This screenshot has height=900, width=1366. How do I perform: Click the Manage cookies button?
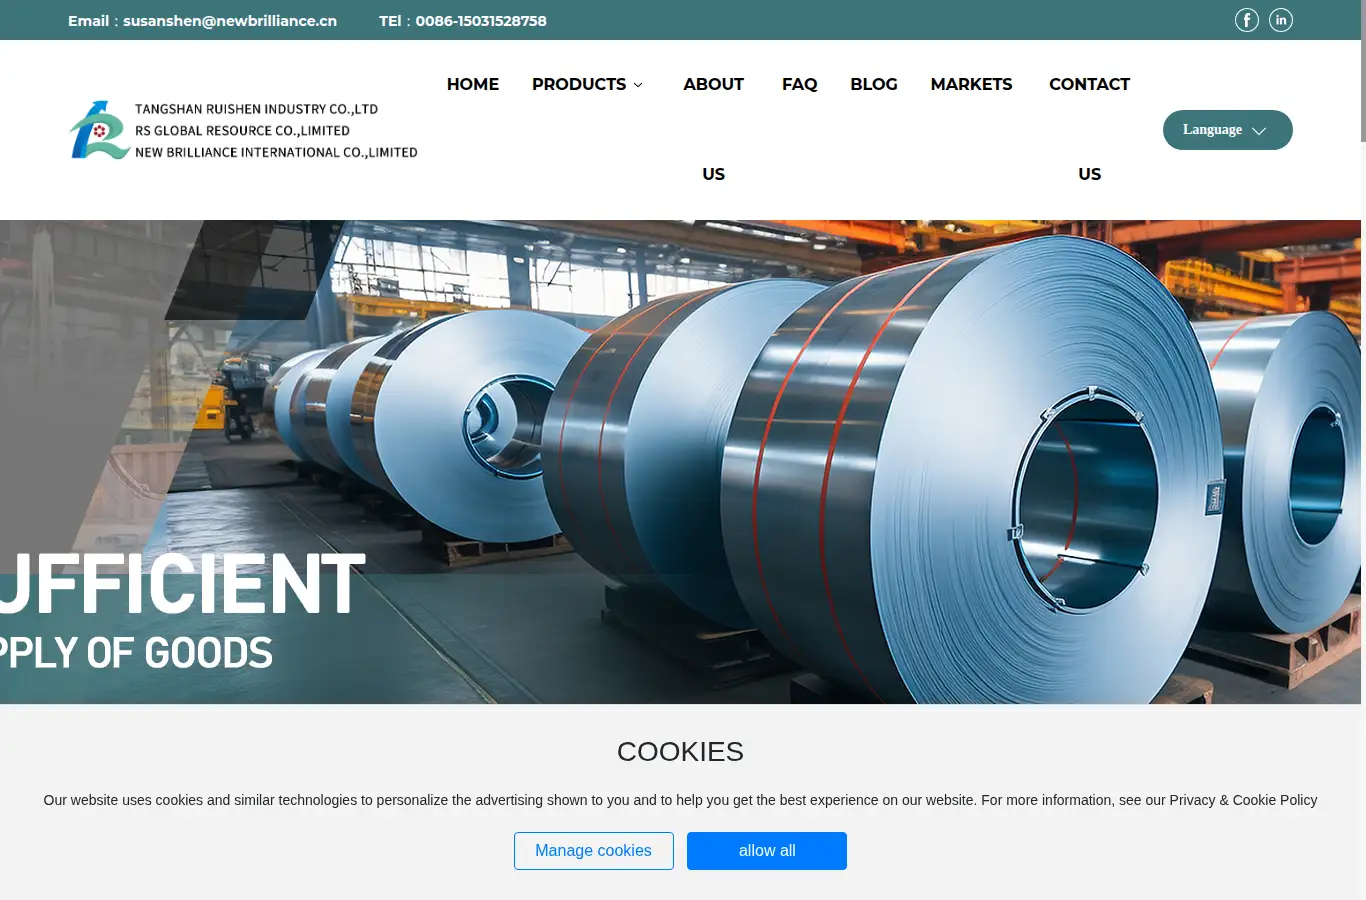[x=594, y=851]
